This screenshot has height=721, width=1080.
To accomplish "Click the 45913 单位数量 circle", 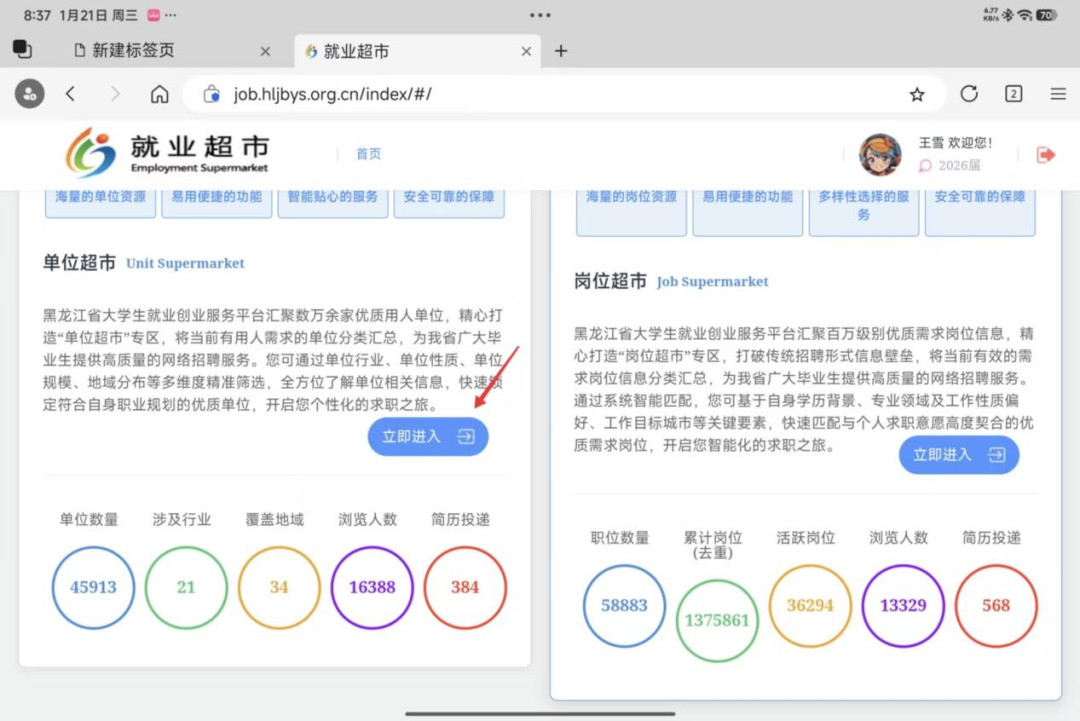I will click(93, 588).
